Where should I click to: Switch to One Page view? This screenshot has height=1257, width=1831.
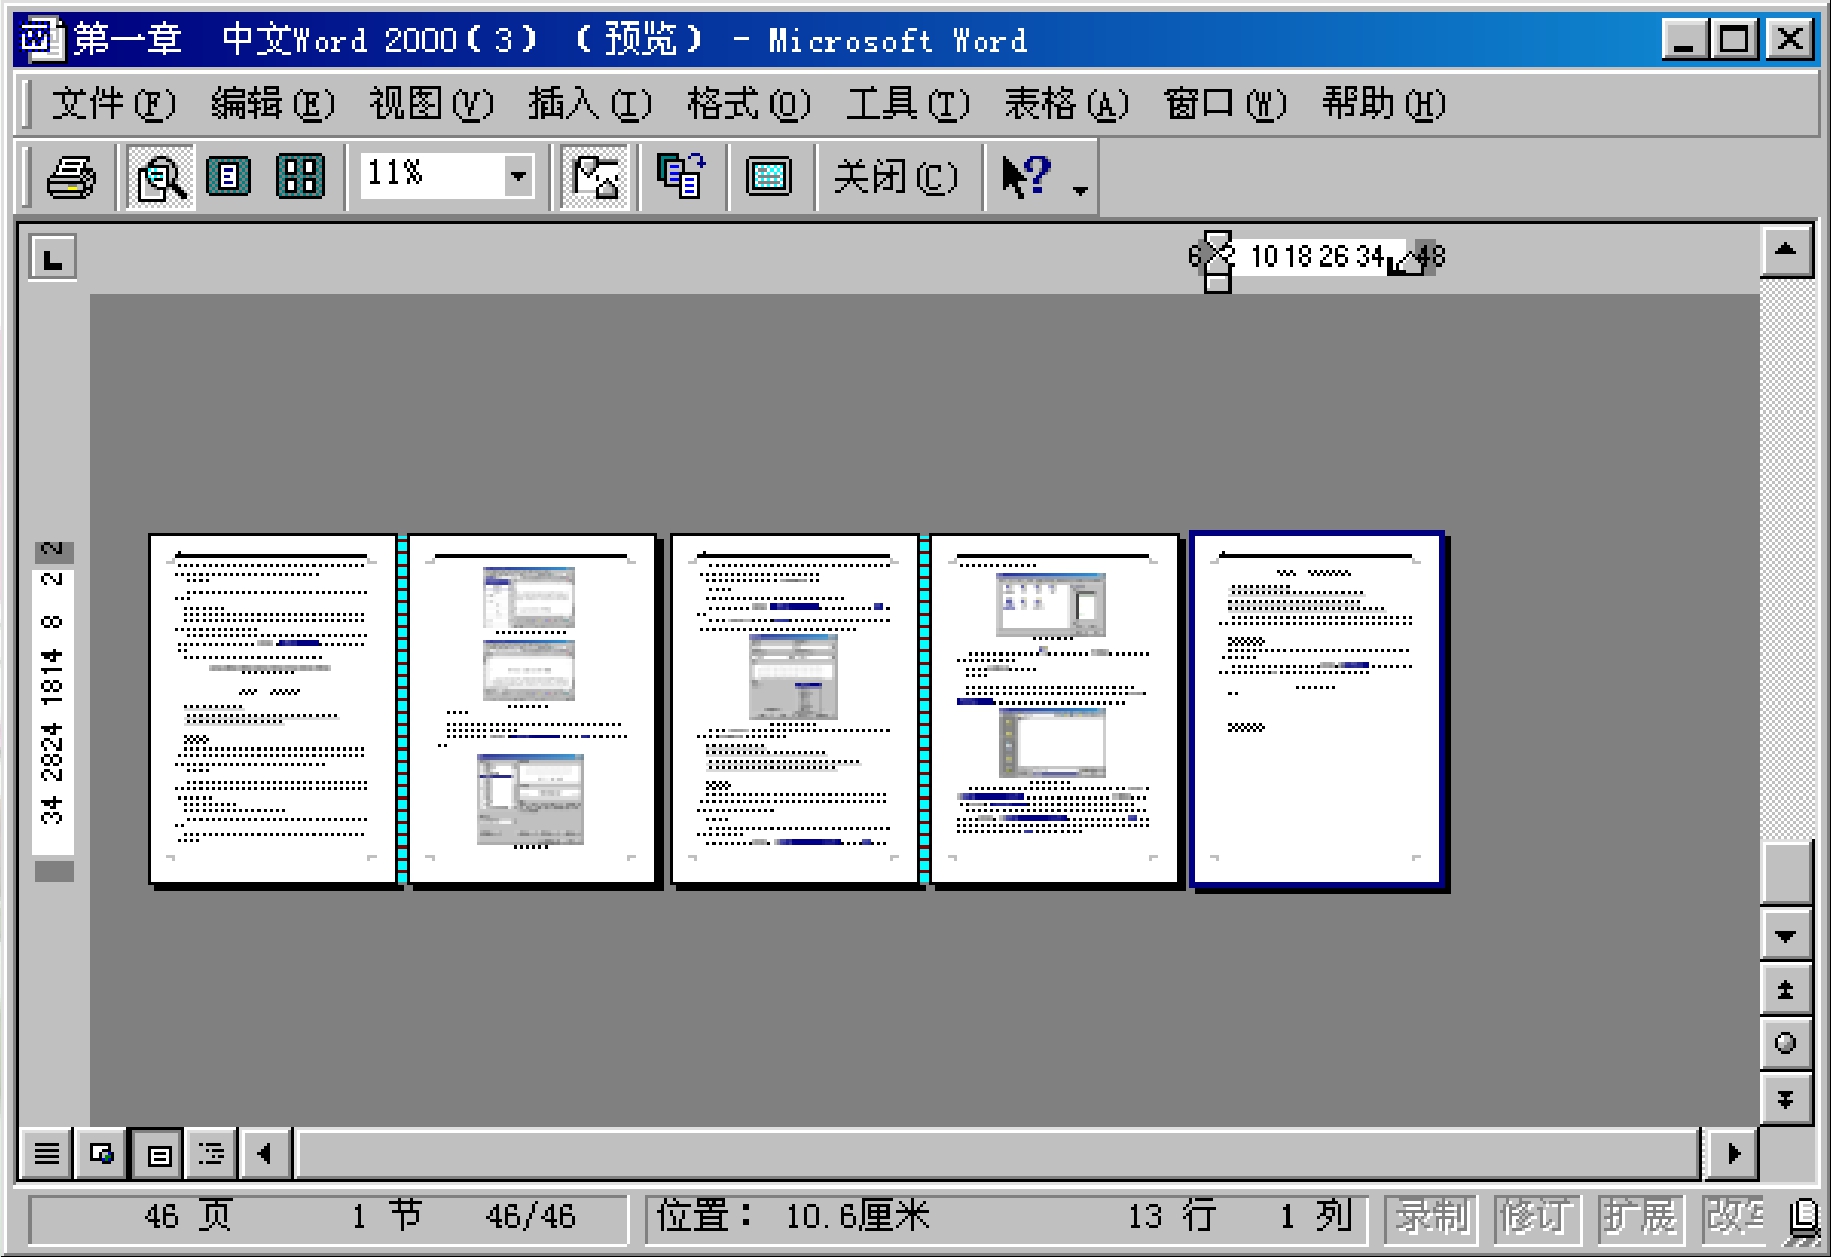(x=229, y=177)
